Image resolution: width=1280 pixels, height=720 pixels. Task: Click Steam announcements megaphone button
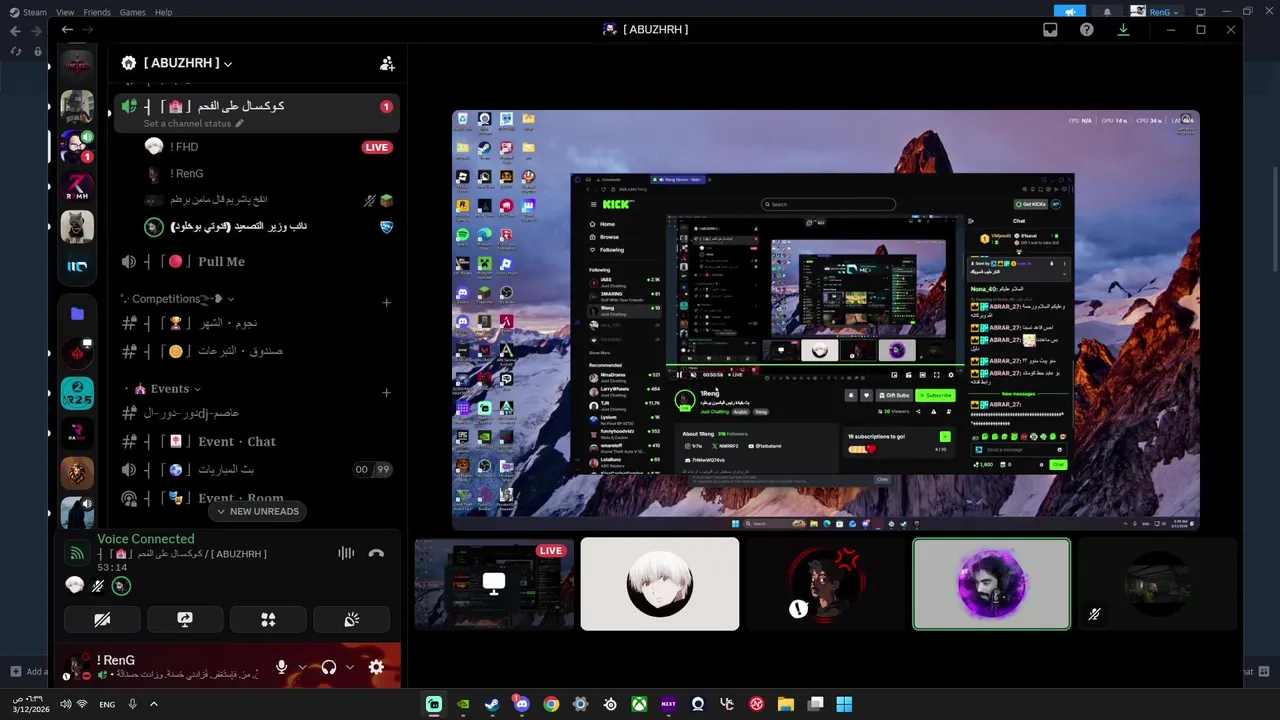[x=1070, y=12]
